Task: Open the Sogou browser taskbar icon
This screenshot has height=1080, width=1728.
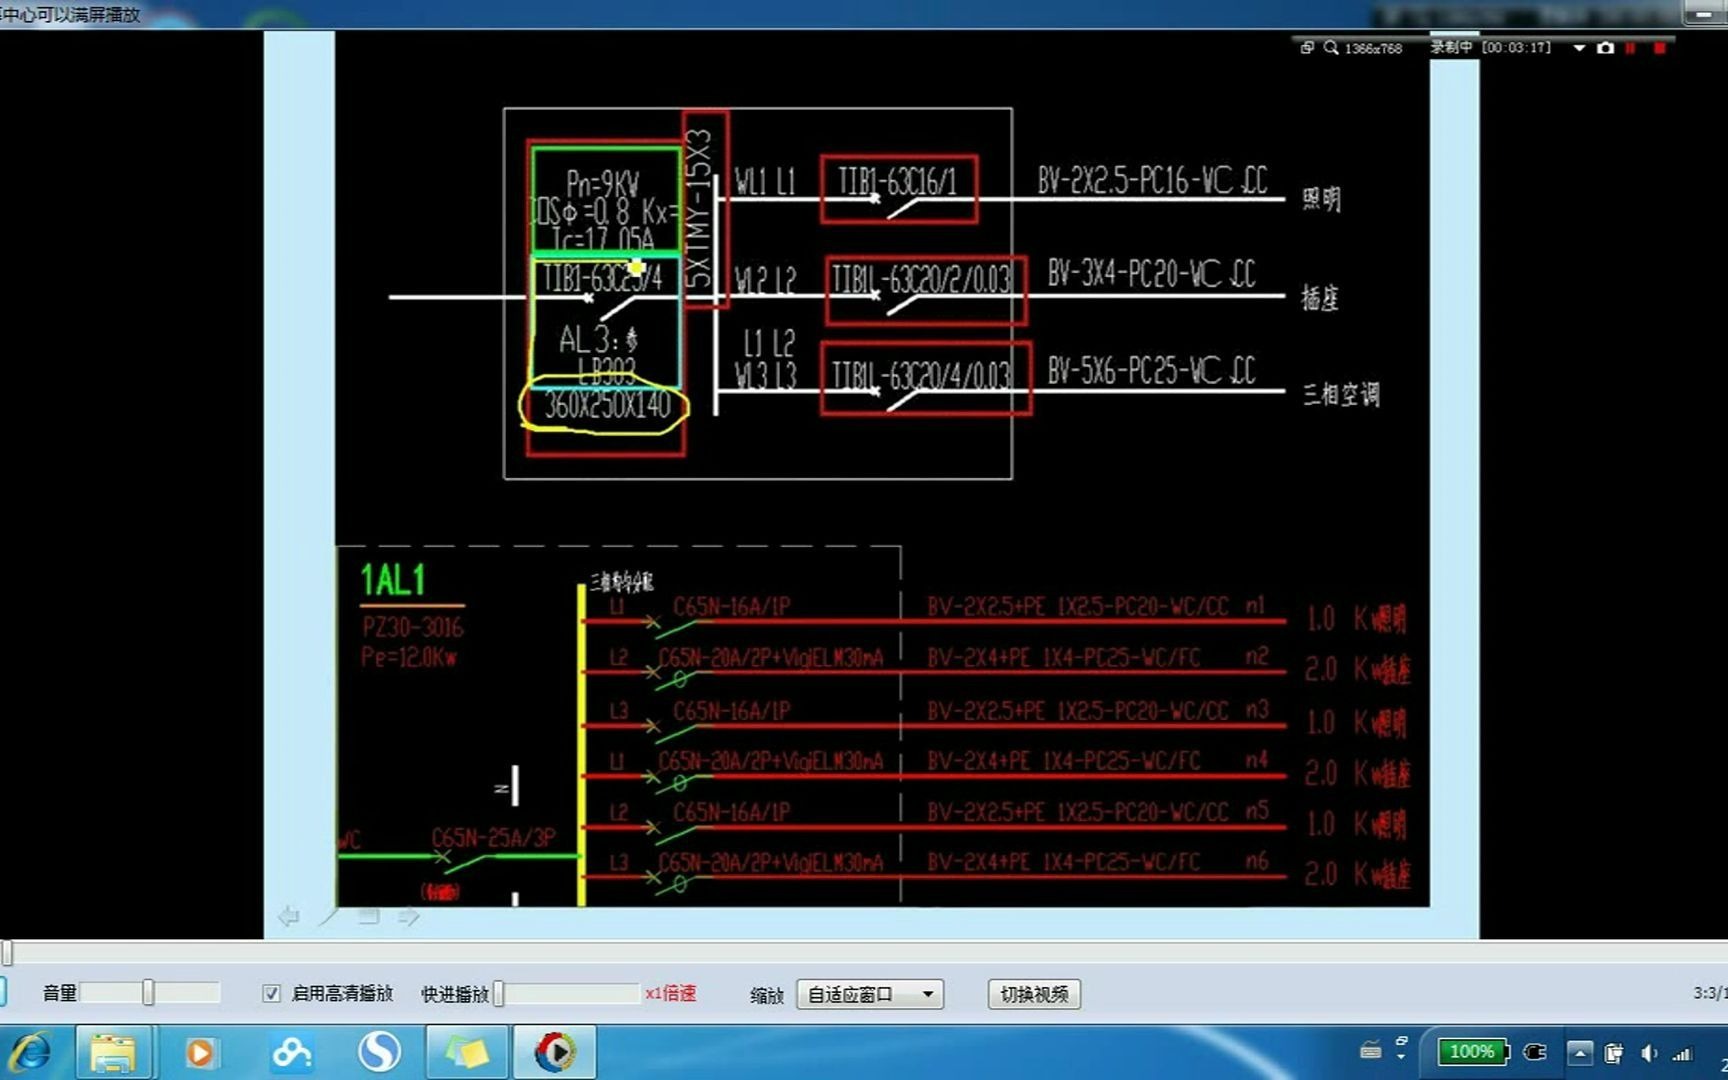Action: [x=380, y=1052]
